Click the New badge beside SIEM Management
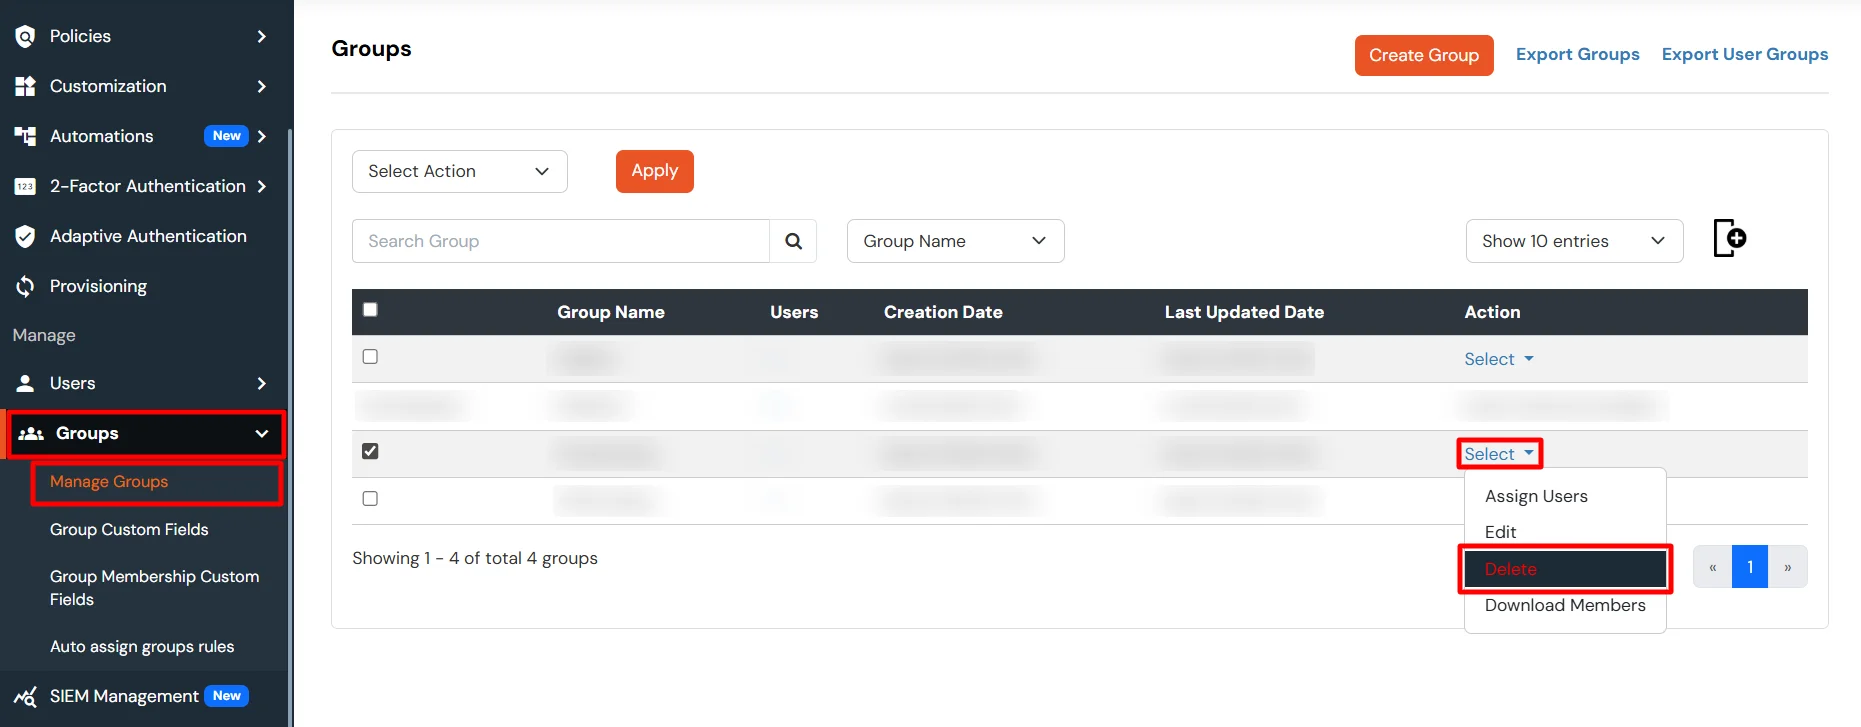 click(226, 696)
